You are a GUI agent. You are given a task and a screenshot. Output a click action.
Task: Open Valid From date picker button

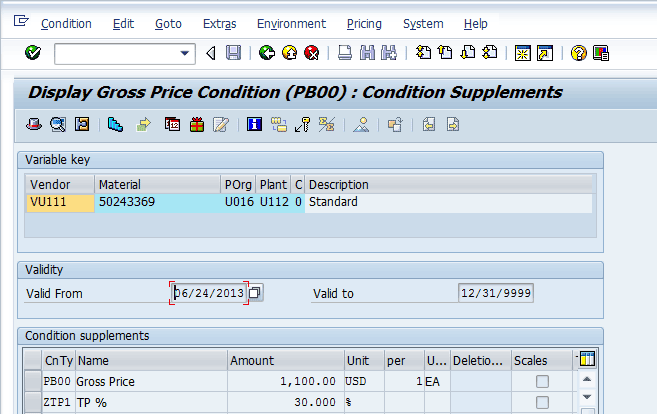pos(255,293)
